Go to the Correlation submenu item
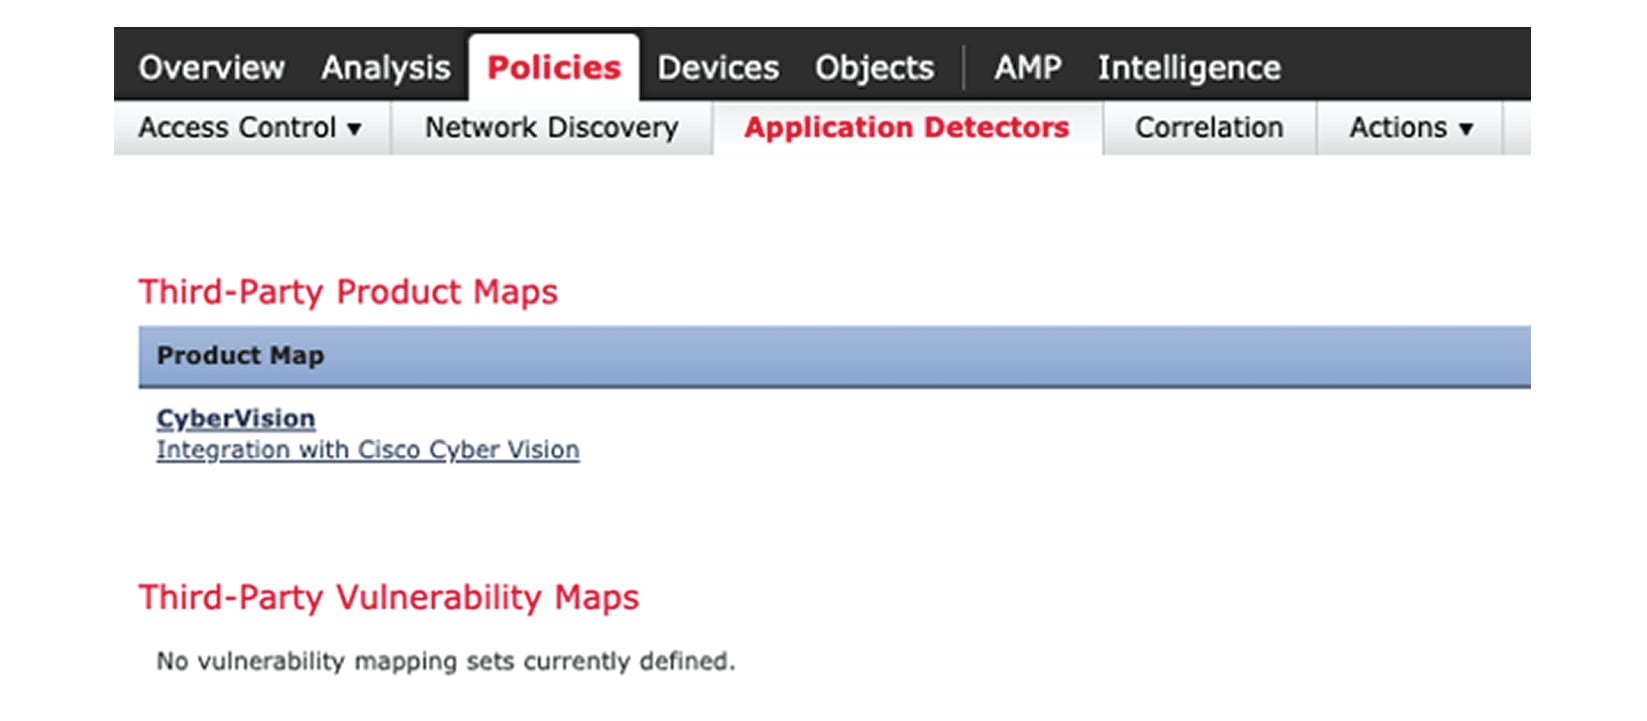This screenshot has width=1647, height=721. (1209, 128)
